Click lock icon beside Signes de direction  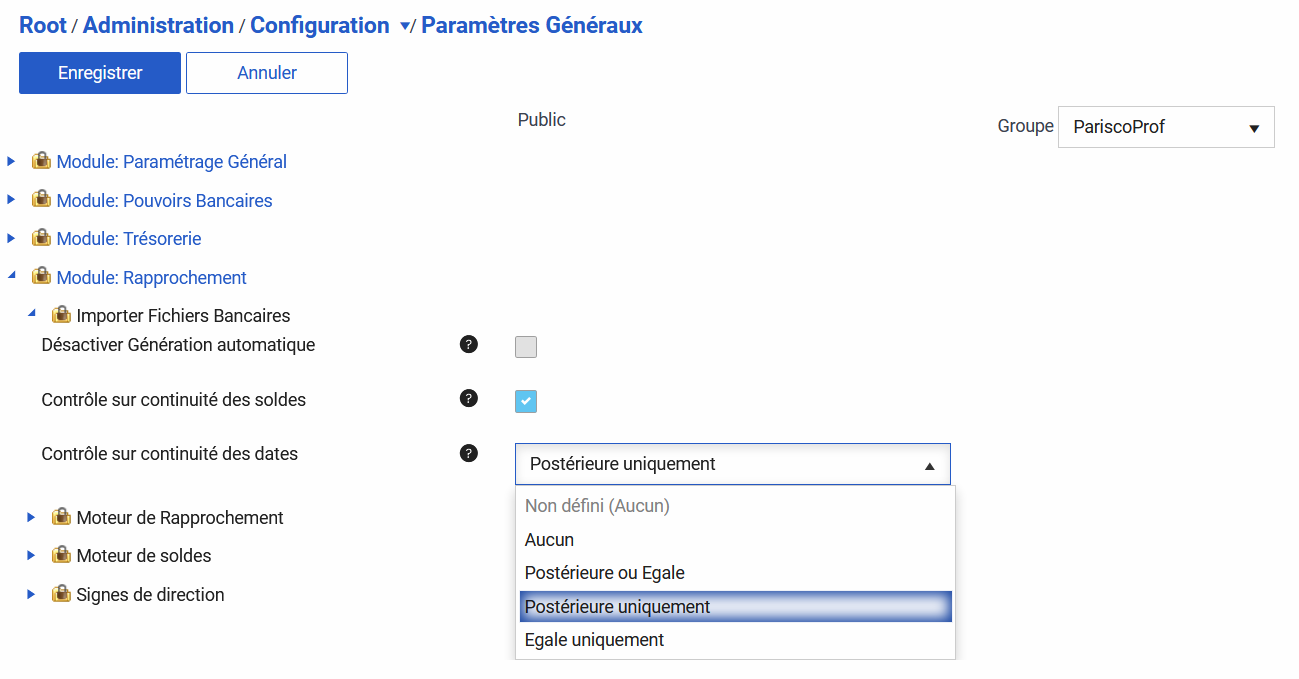click(61, 594)
